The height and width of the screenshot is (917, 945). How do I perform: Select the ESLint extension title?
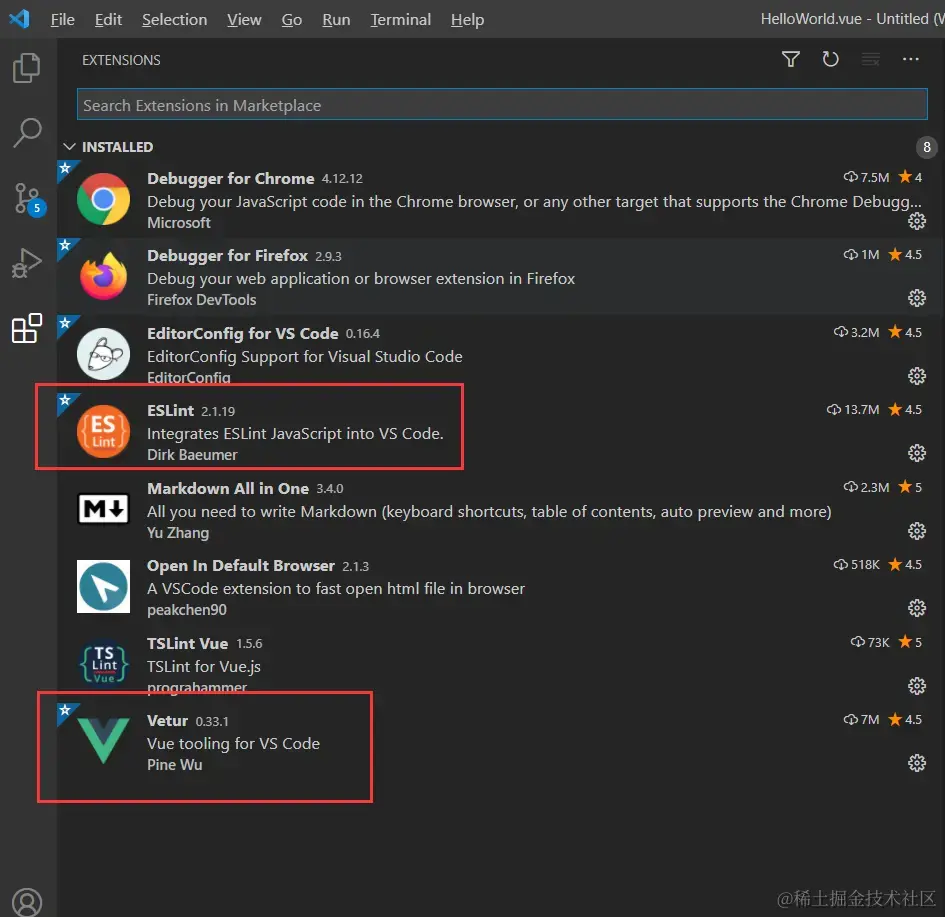171,411
